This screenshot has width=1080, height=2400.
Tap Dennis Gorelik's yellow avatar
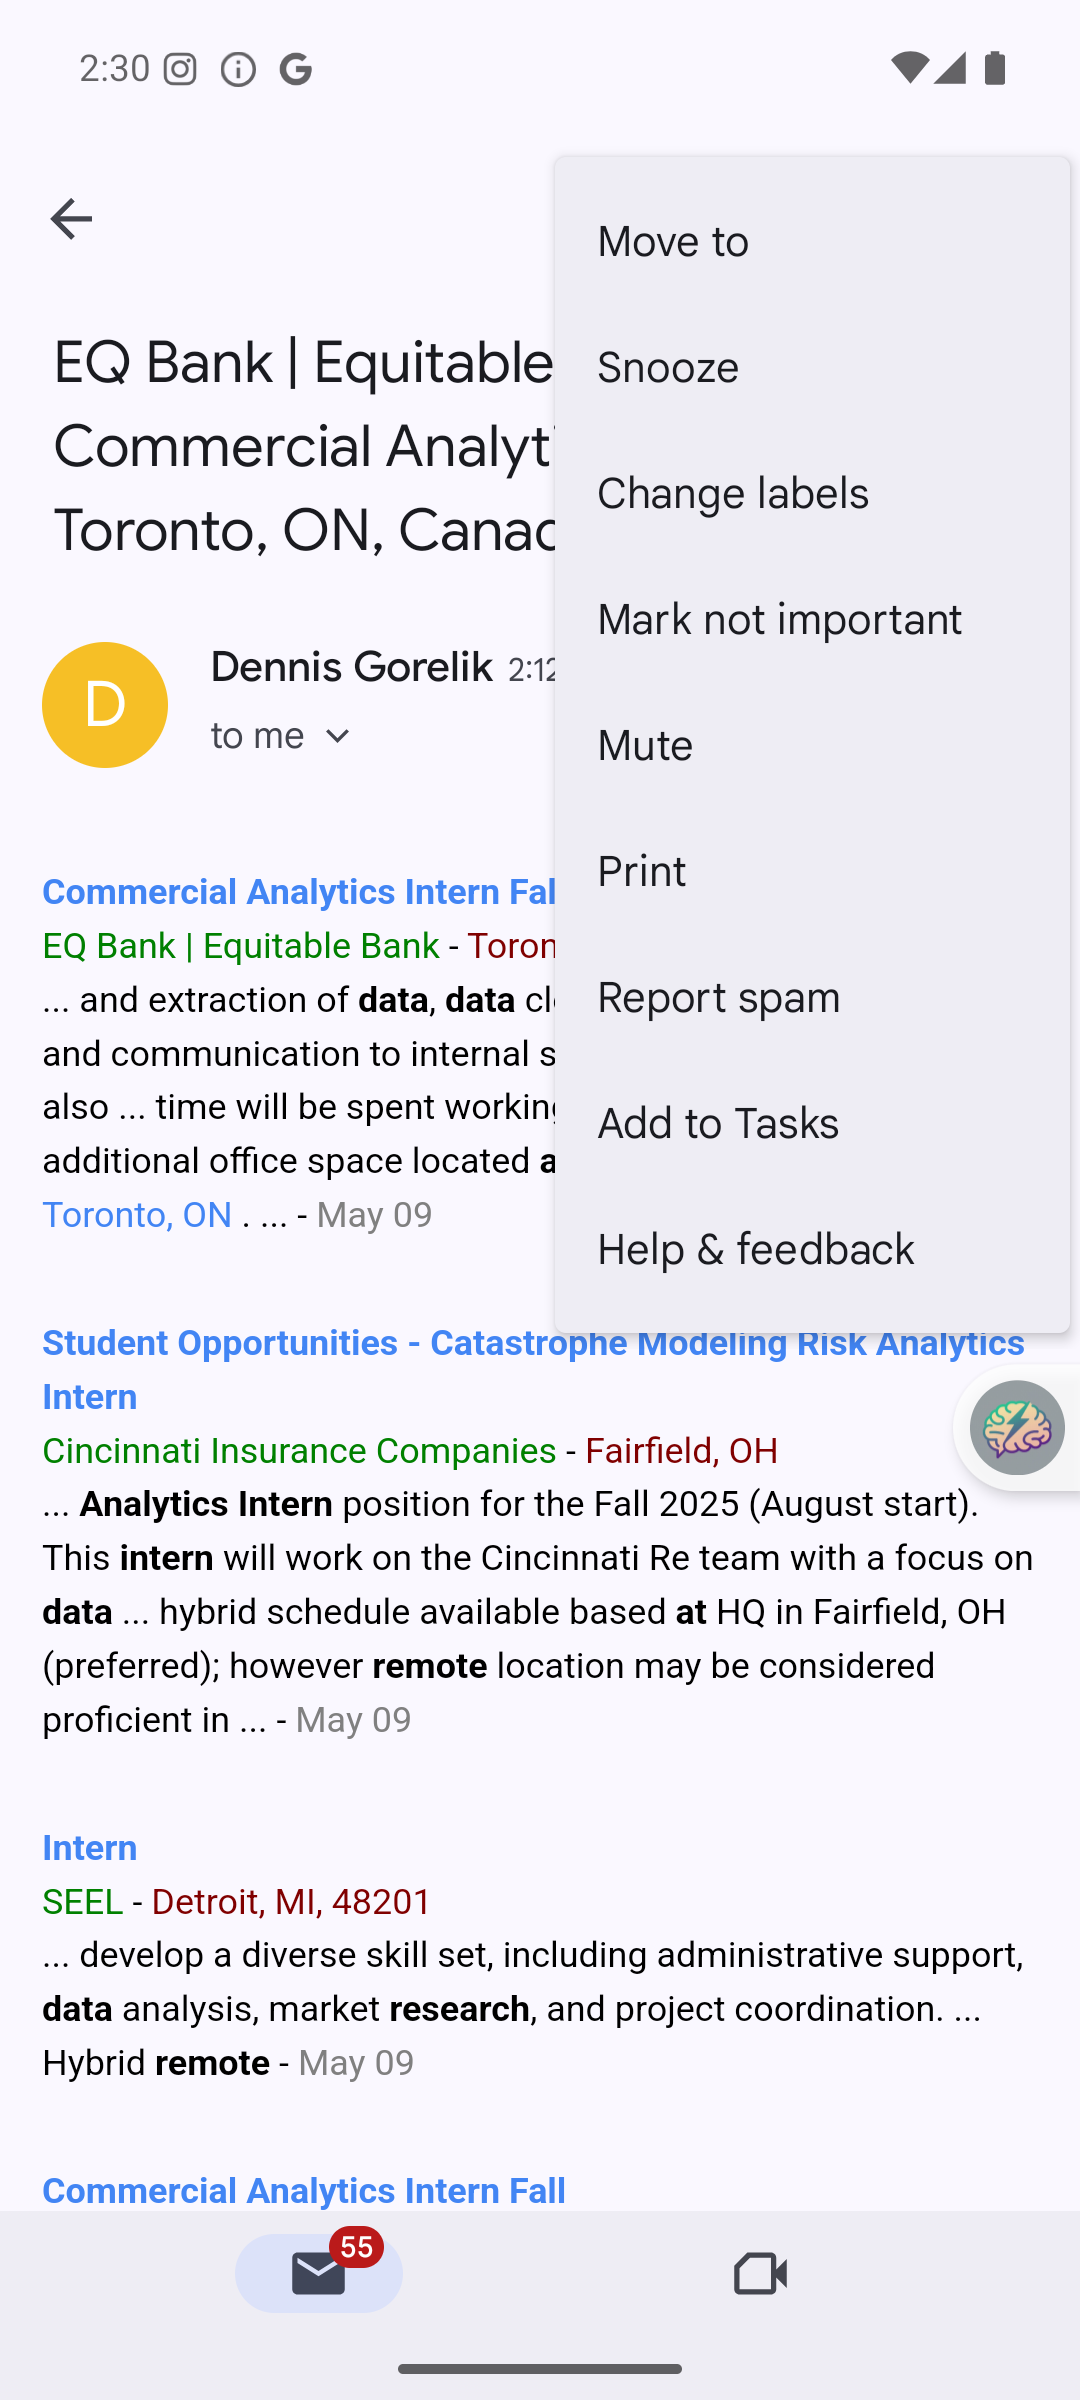coord(105,705)
